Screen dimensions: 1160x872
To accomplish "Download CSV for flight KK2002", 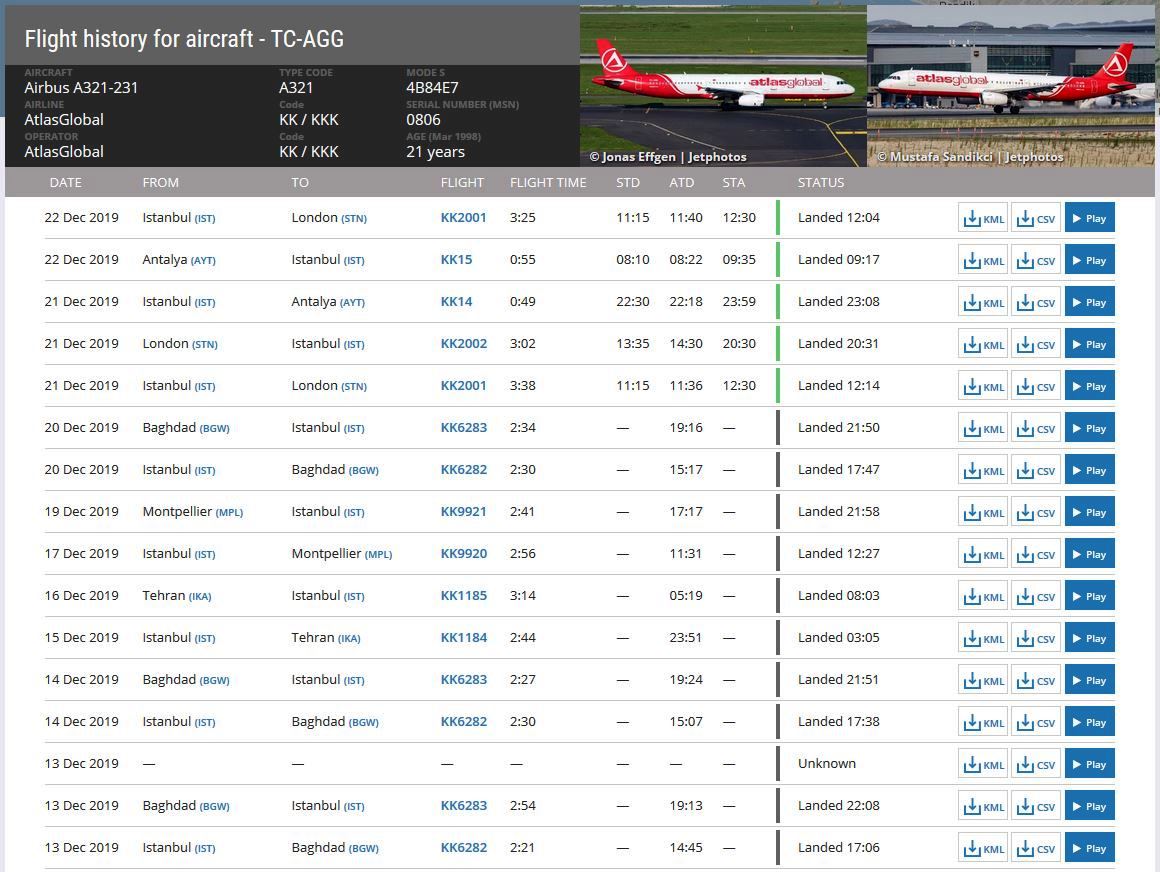I will [x=1036, y=344].
